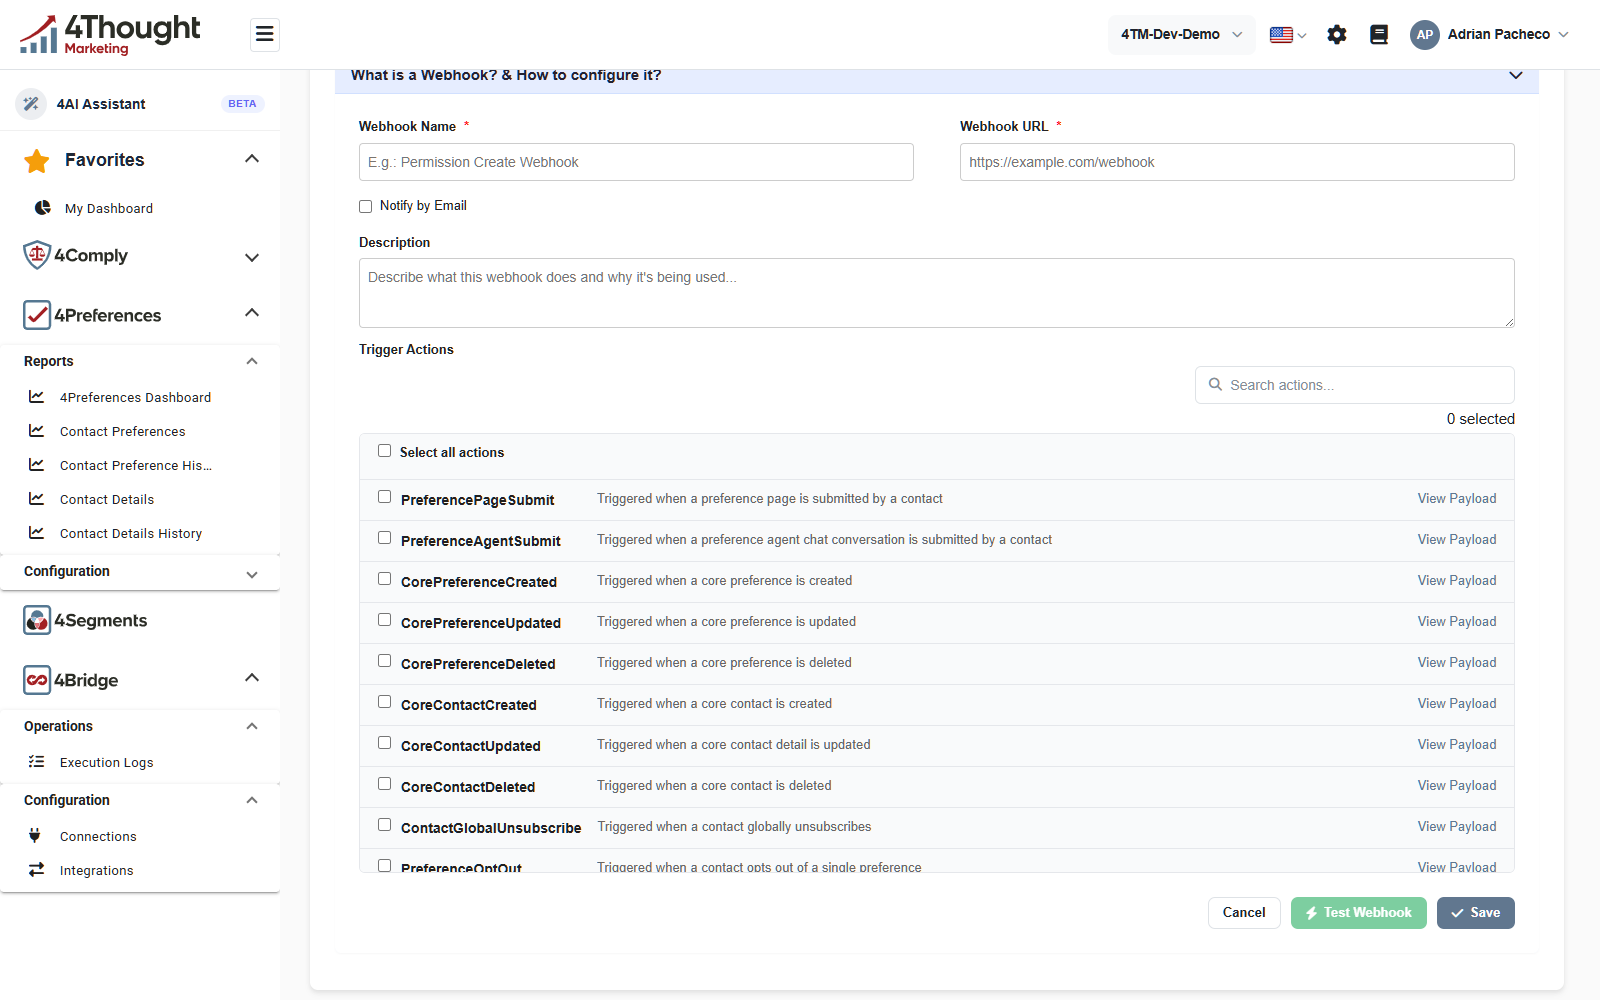This screenshot has width=1600, height=1000.
Task: Collapse the Favorites section
Action: click(252, 159)
